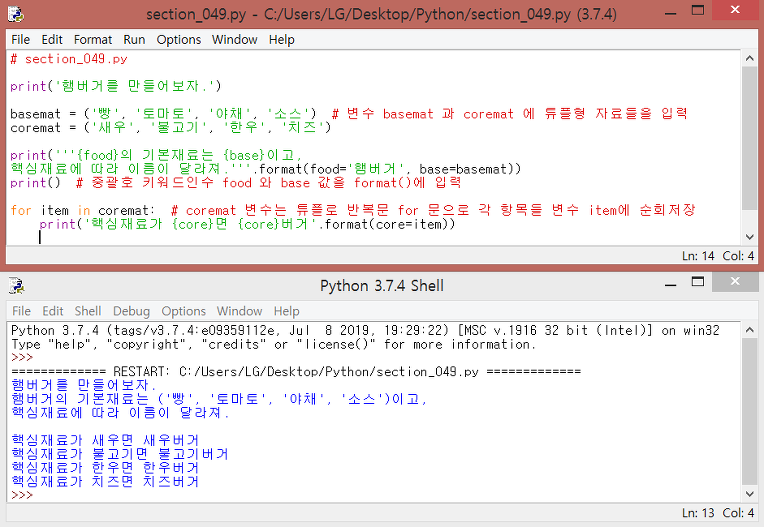Minimize the Python 3.7.4 Shell window
The width and height of the screenshot is (764, 527).
coord(670,284)
